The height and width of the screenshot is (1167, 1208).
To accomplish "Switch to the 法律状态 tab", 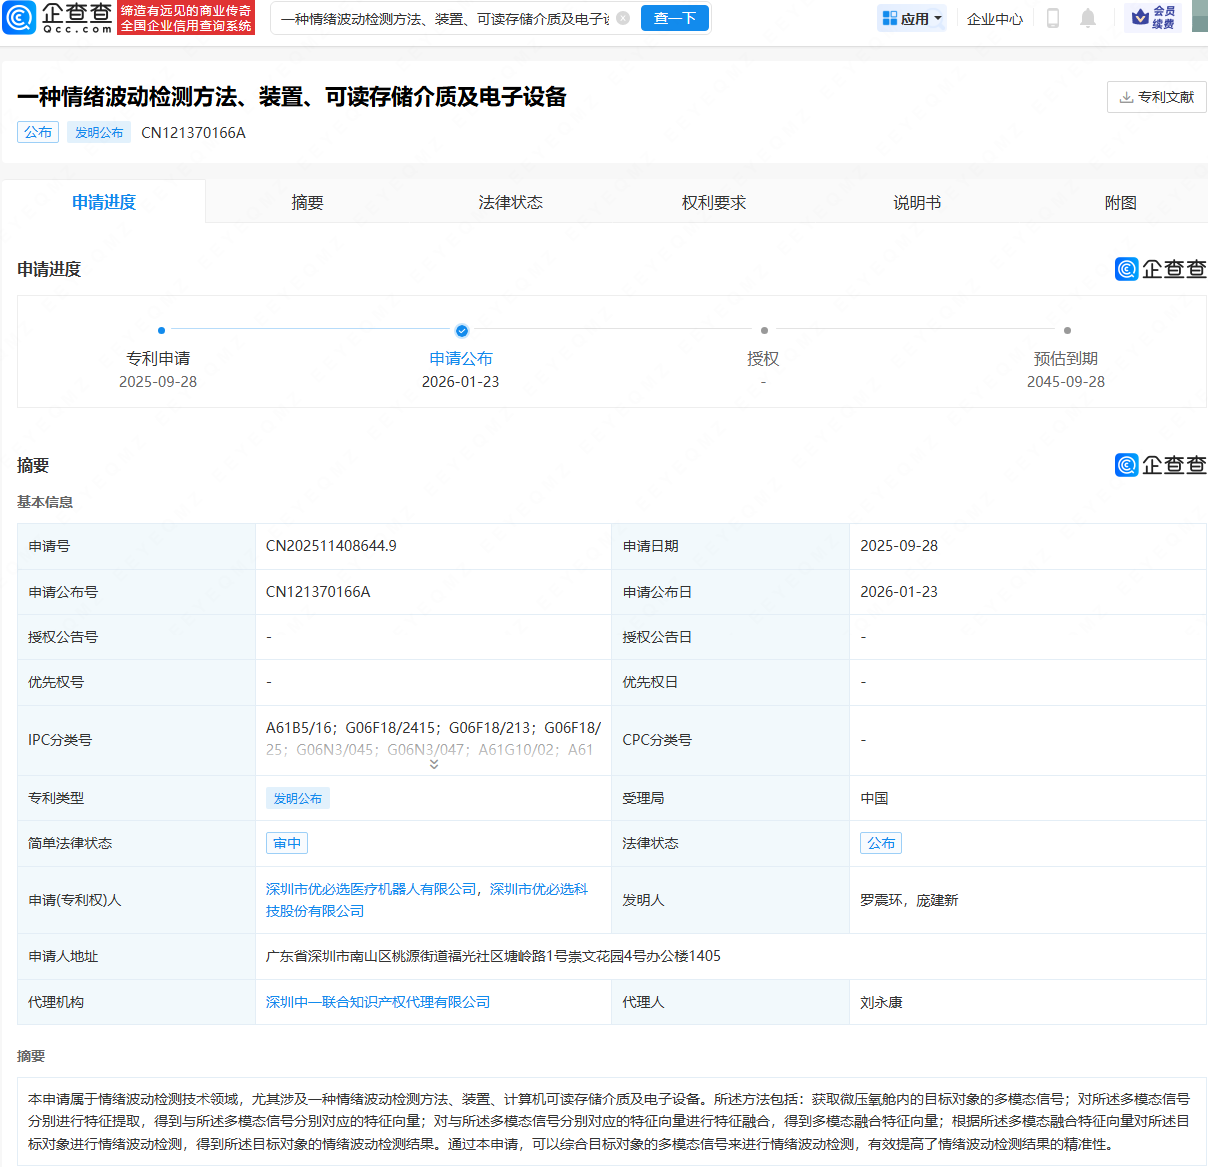I will (x=510, y=203).
